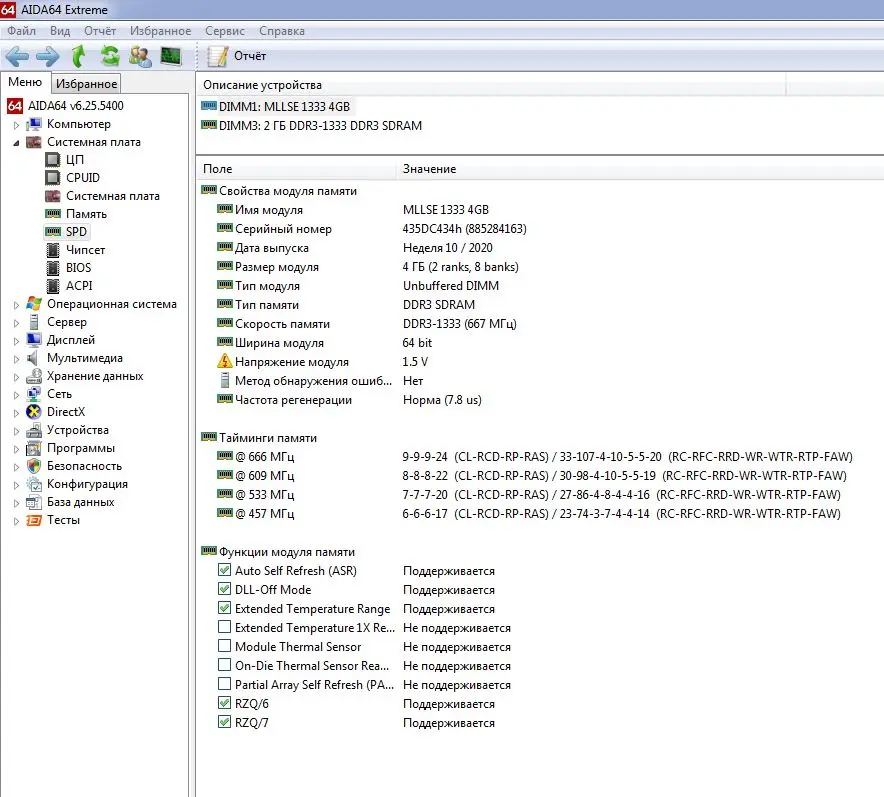
Task: Click DLL-Off Mode checkbox
Action: pyautogui.click(x=224, y=589)
